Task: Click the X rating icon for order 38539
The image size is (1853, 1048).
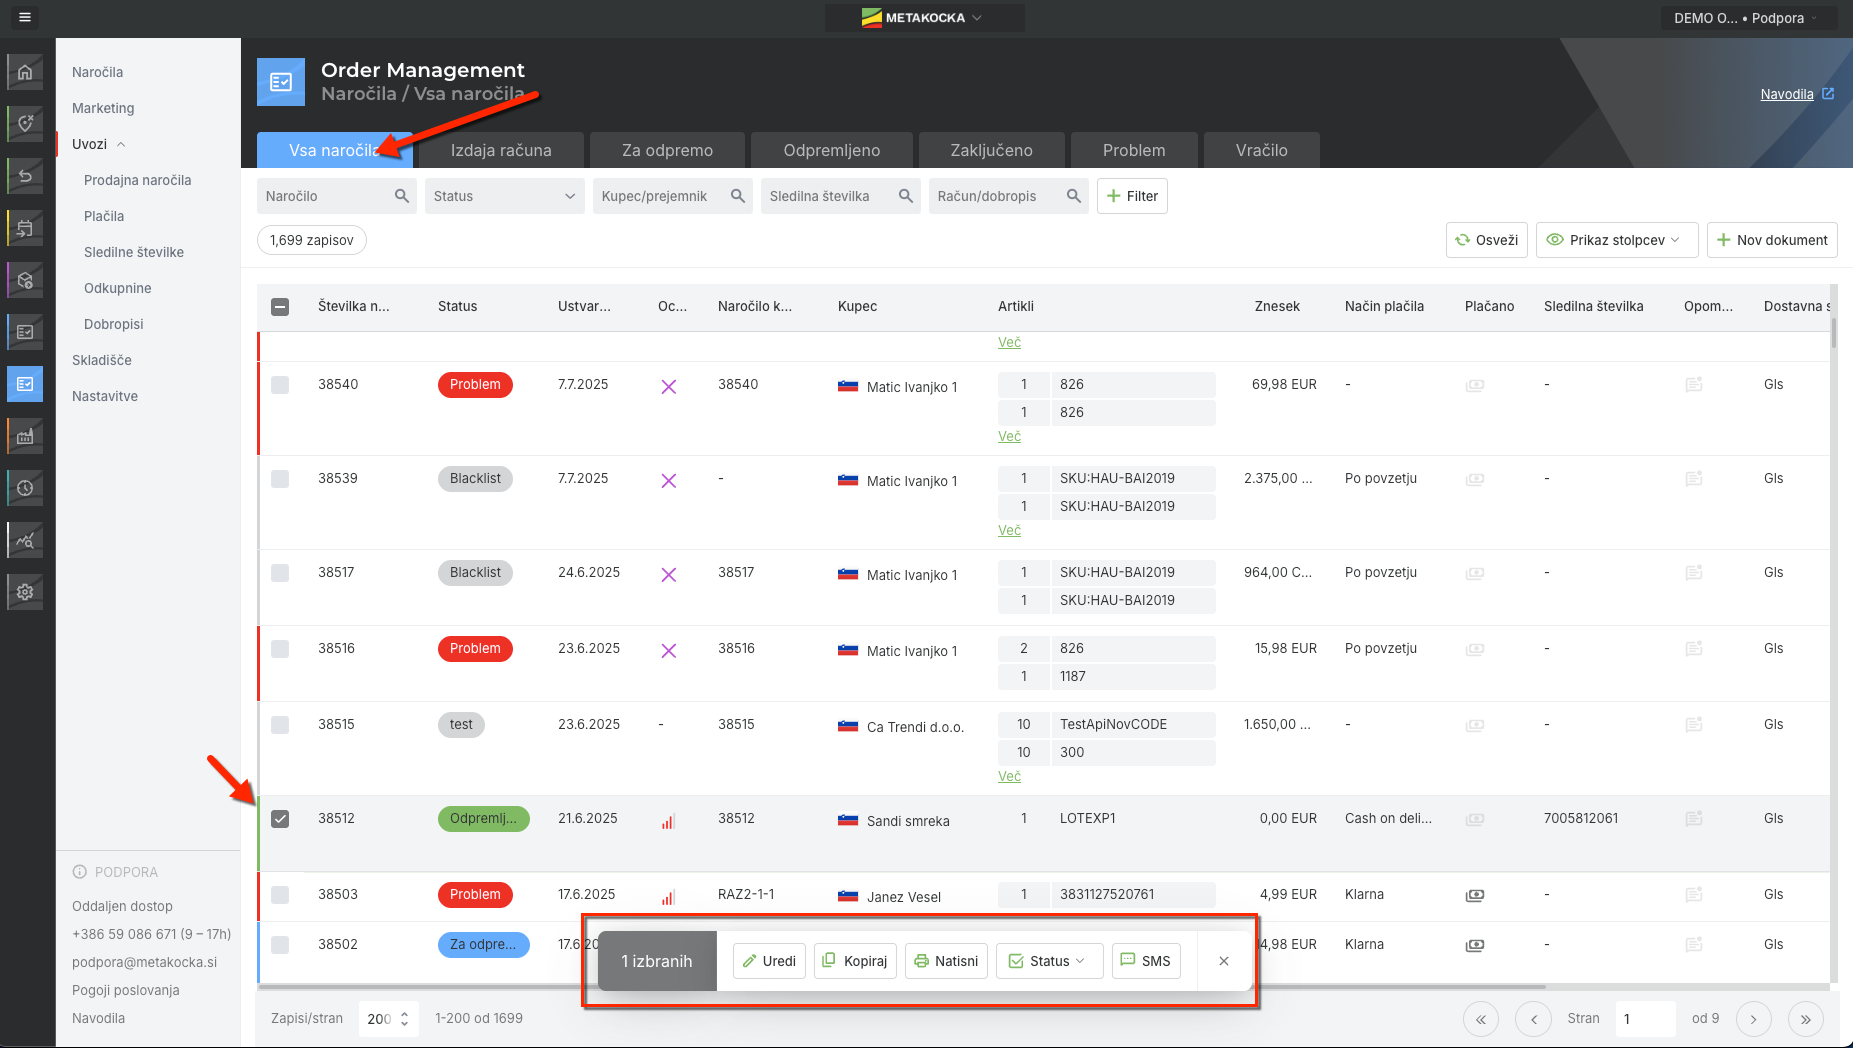Action: click(x=669, y=481)
